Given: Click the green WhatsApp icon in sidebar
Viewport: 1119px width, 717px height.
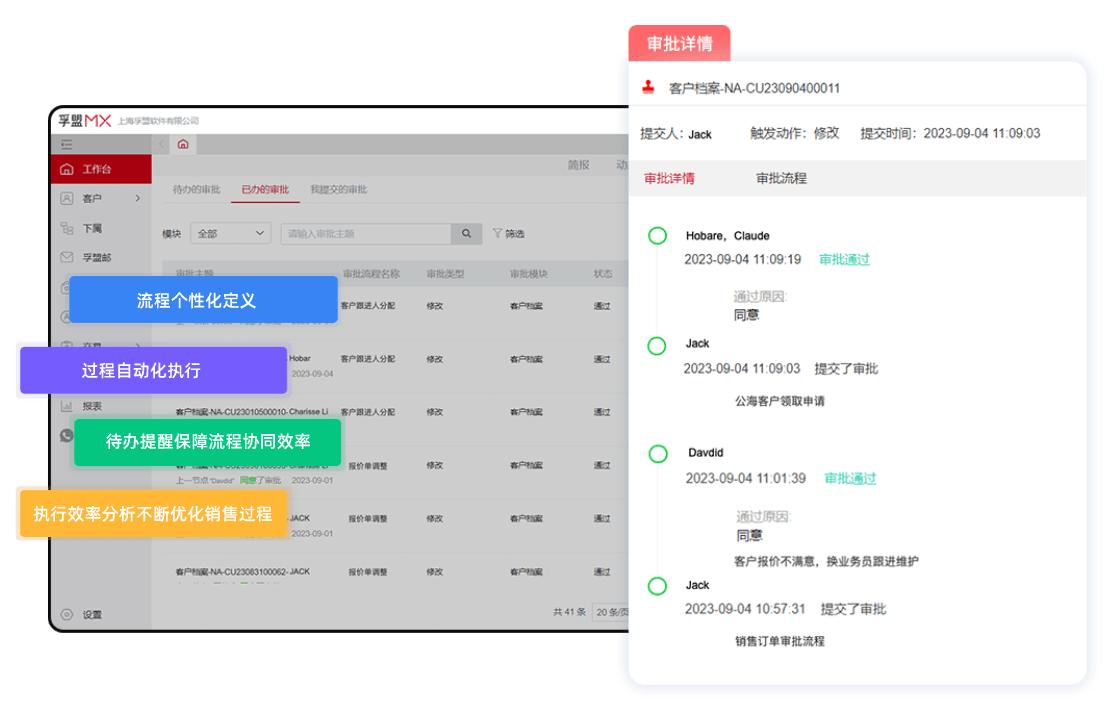Looking at the screenshot, I should [x=67, y=434].
